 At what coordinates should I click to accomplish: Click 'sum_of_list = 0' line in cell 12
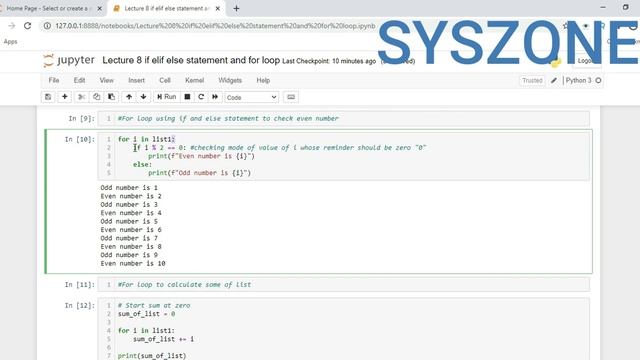[x=147, y=314]
